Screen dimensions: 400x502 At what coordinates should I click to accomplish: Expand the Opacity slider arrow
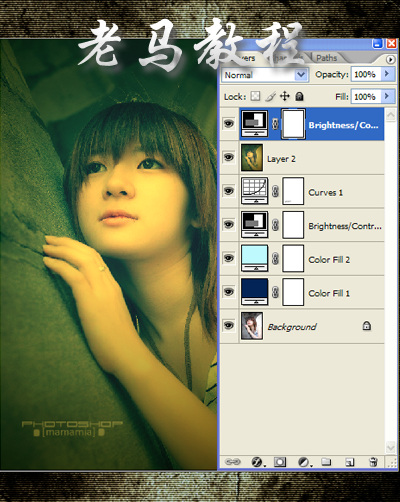click(x=387, y=74)
